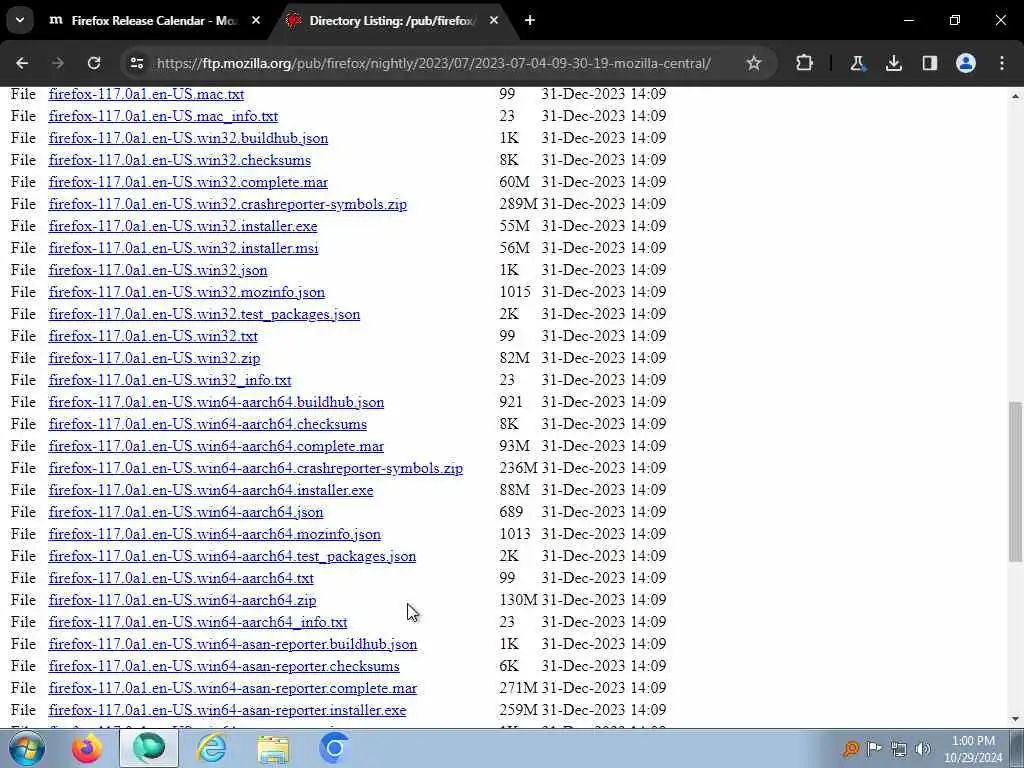Click the address bar URL field
This screenshot has height=768, width=1024.
[x=434, y=63]
